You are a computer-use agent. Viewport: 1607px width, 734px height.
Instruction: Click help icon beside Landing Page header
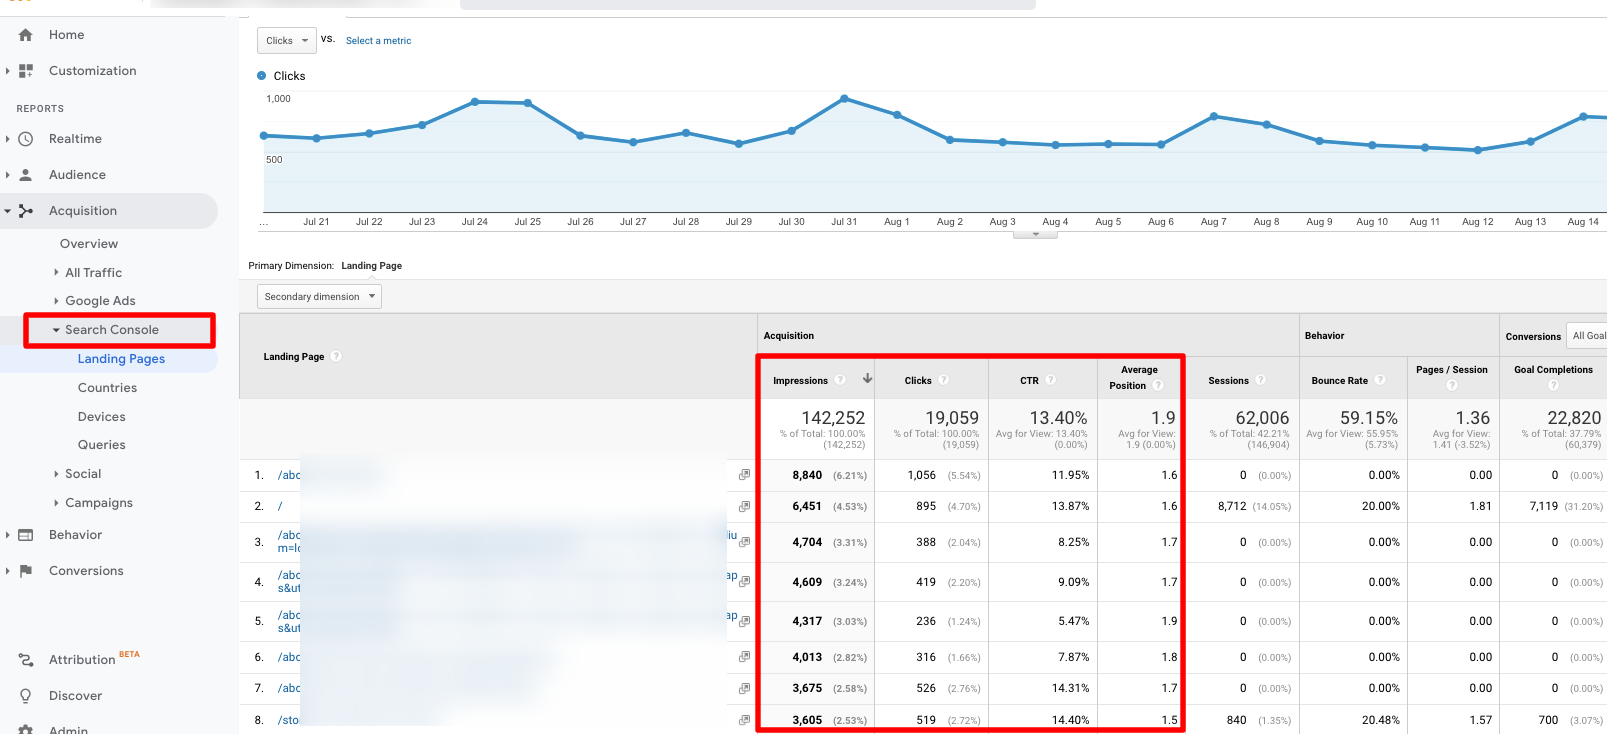[336, 356]
